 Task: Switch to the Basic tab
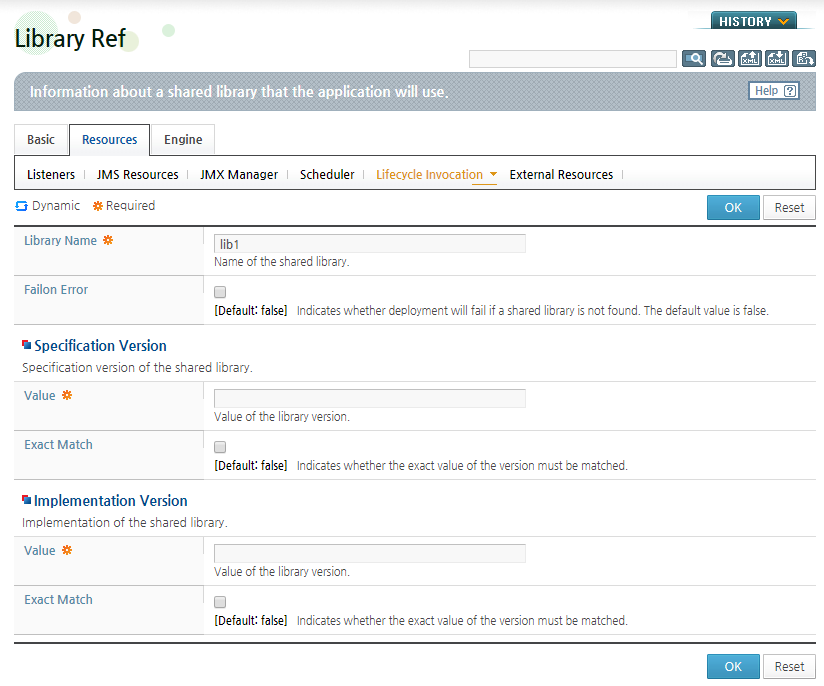[41, 140]
